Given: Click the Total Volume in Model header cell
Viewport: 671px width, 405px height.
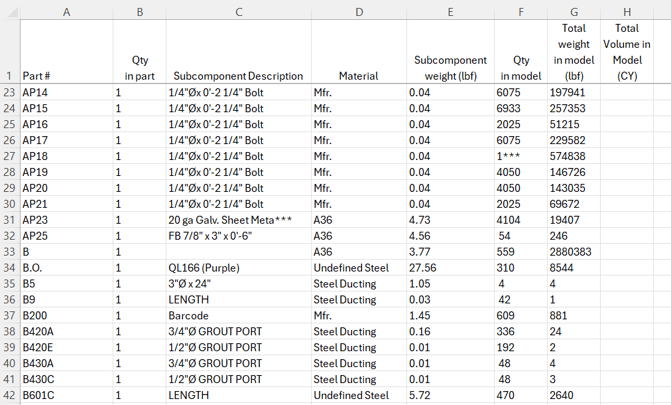Looking at the screenshot, I should coord(627,52).
